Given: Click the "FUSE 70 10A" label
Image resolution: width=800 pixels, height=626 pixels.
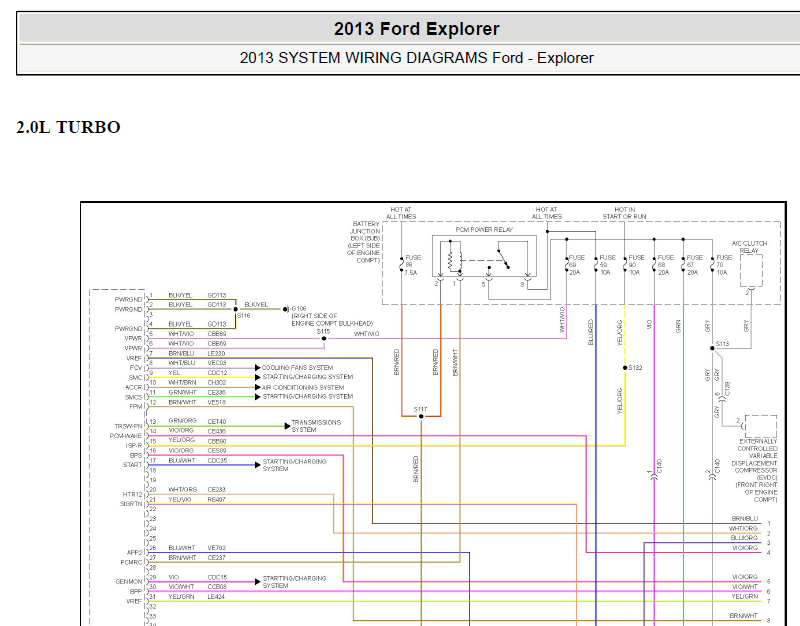Looking at the screenshot, I should (723, 265).
